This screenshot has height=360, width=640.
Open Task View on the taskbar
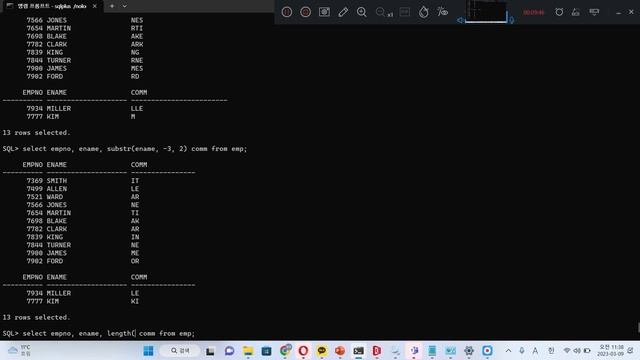click(x=210, y=351)
